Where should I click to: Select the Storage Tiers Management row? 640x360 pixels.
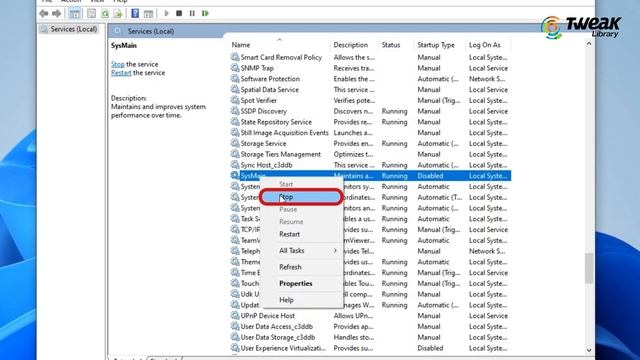click(x=370, y=154)
